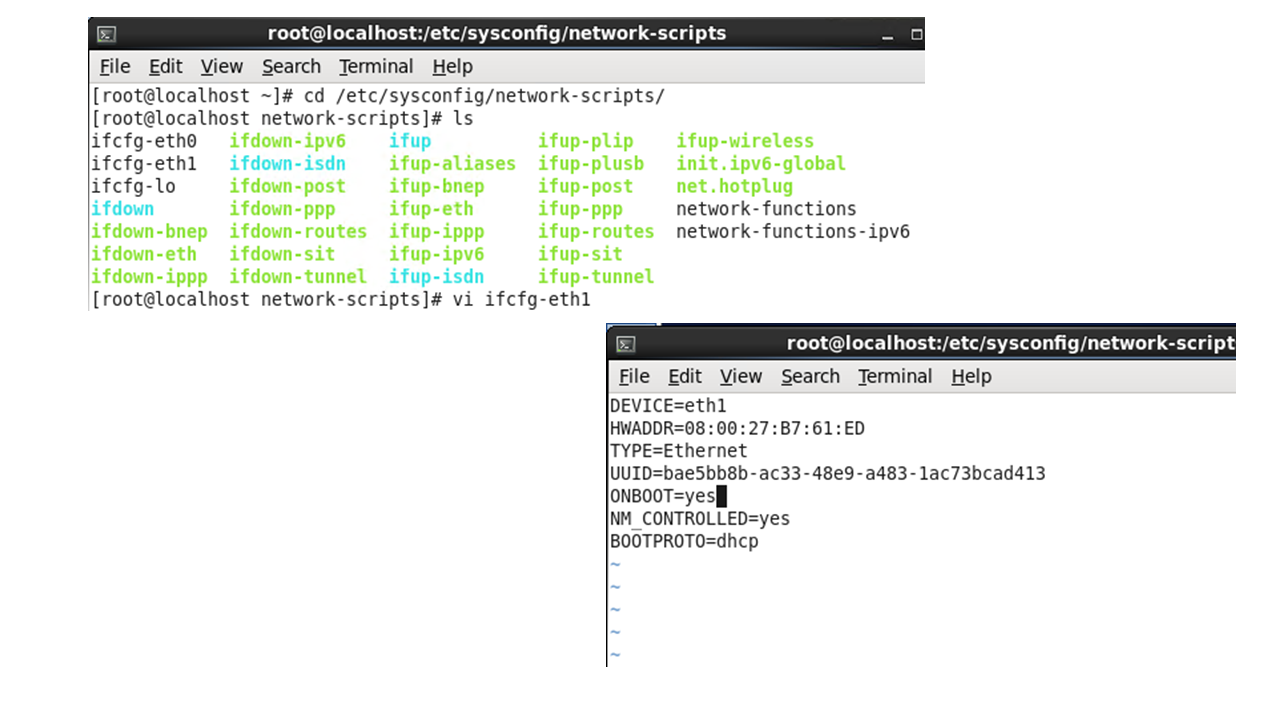Viewport: 1280px width, 720px height.
Task: Click the terminal icon in the upper window's title bar
Action: coord(106,34)
